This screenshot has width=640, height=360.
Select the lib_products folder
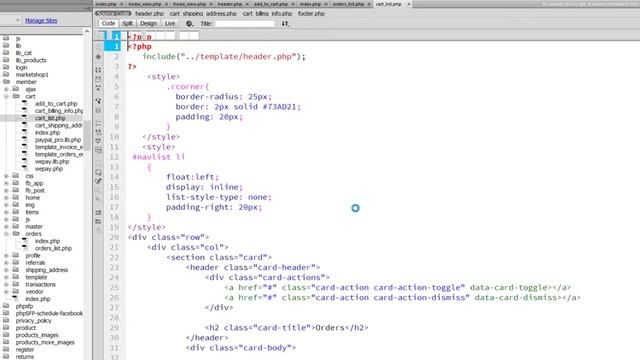point(31,60)
